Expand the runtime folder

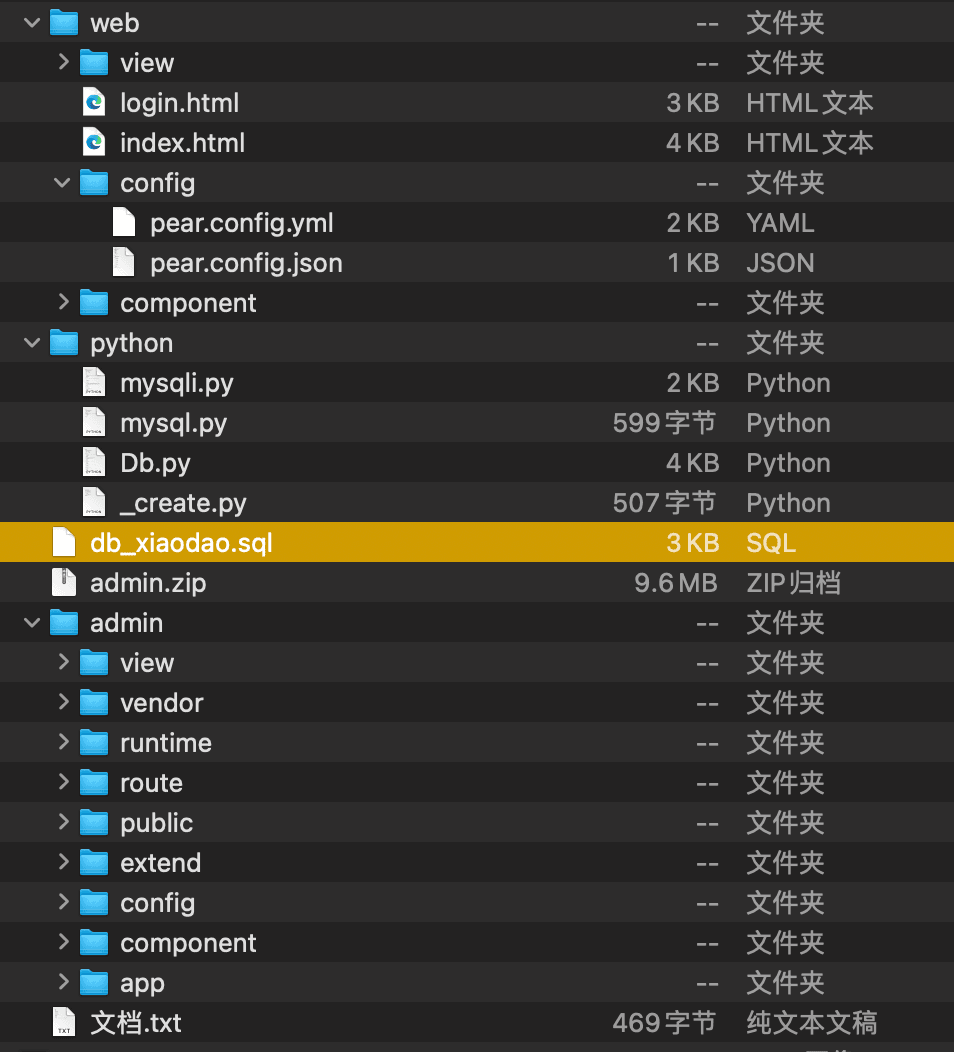(63, 743)
